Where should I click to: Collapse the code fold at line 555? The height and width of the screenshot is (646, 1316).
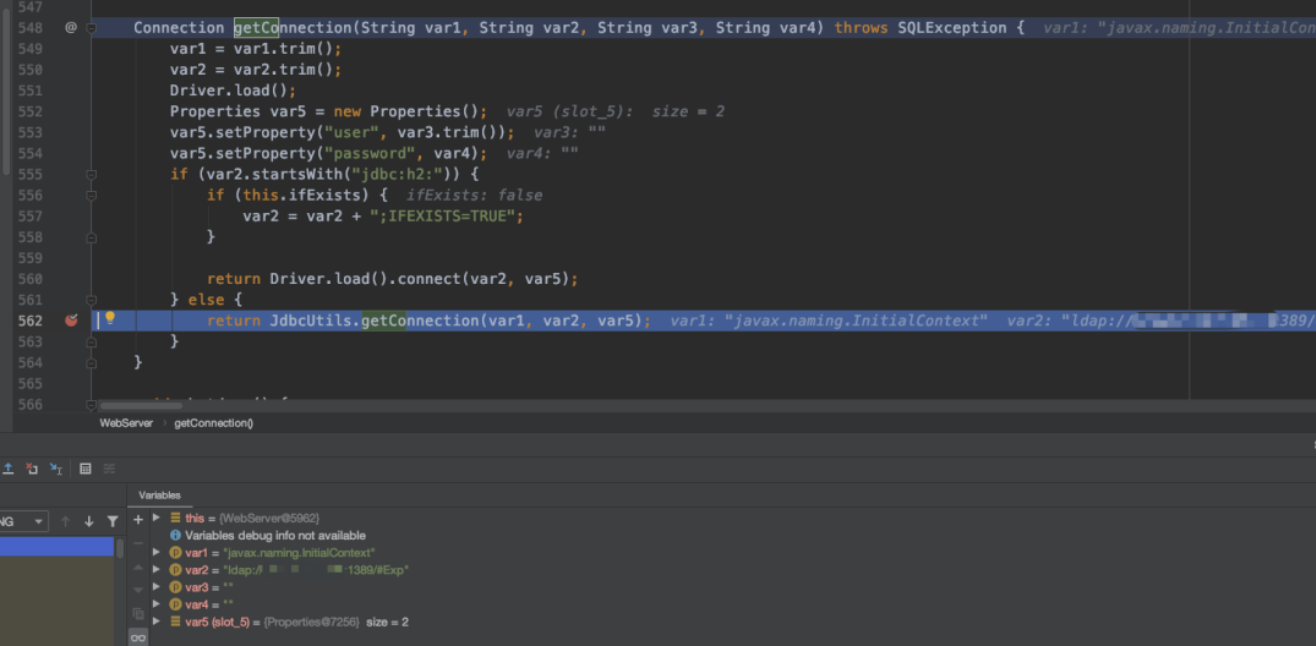tap(91, 175)
